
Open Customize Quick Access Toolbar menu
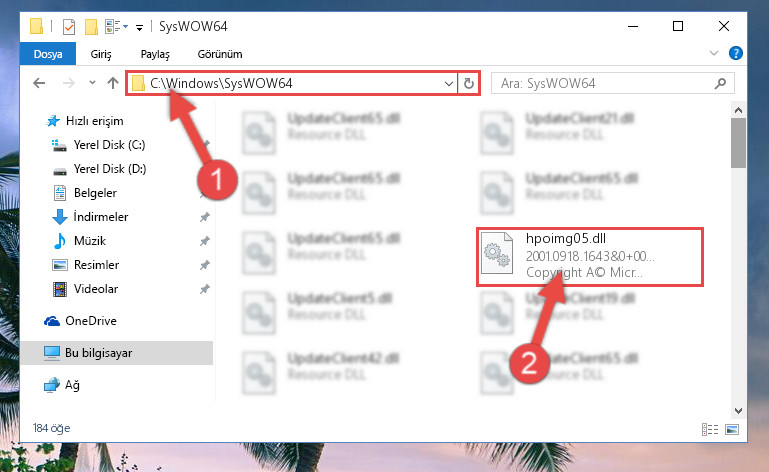click(x=139, y=27)
